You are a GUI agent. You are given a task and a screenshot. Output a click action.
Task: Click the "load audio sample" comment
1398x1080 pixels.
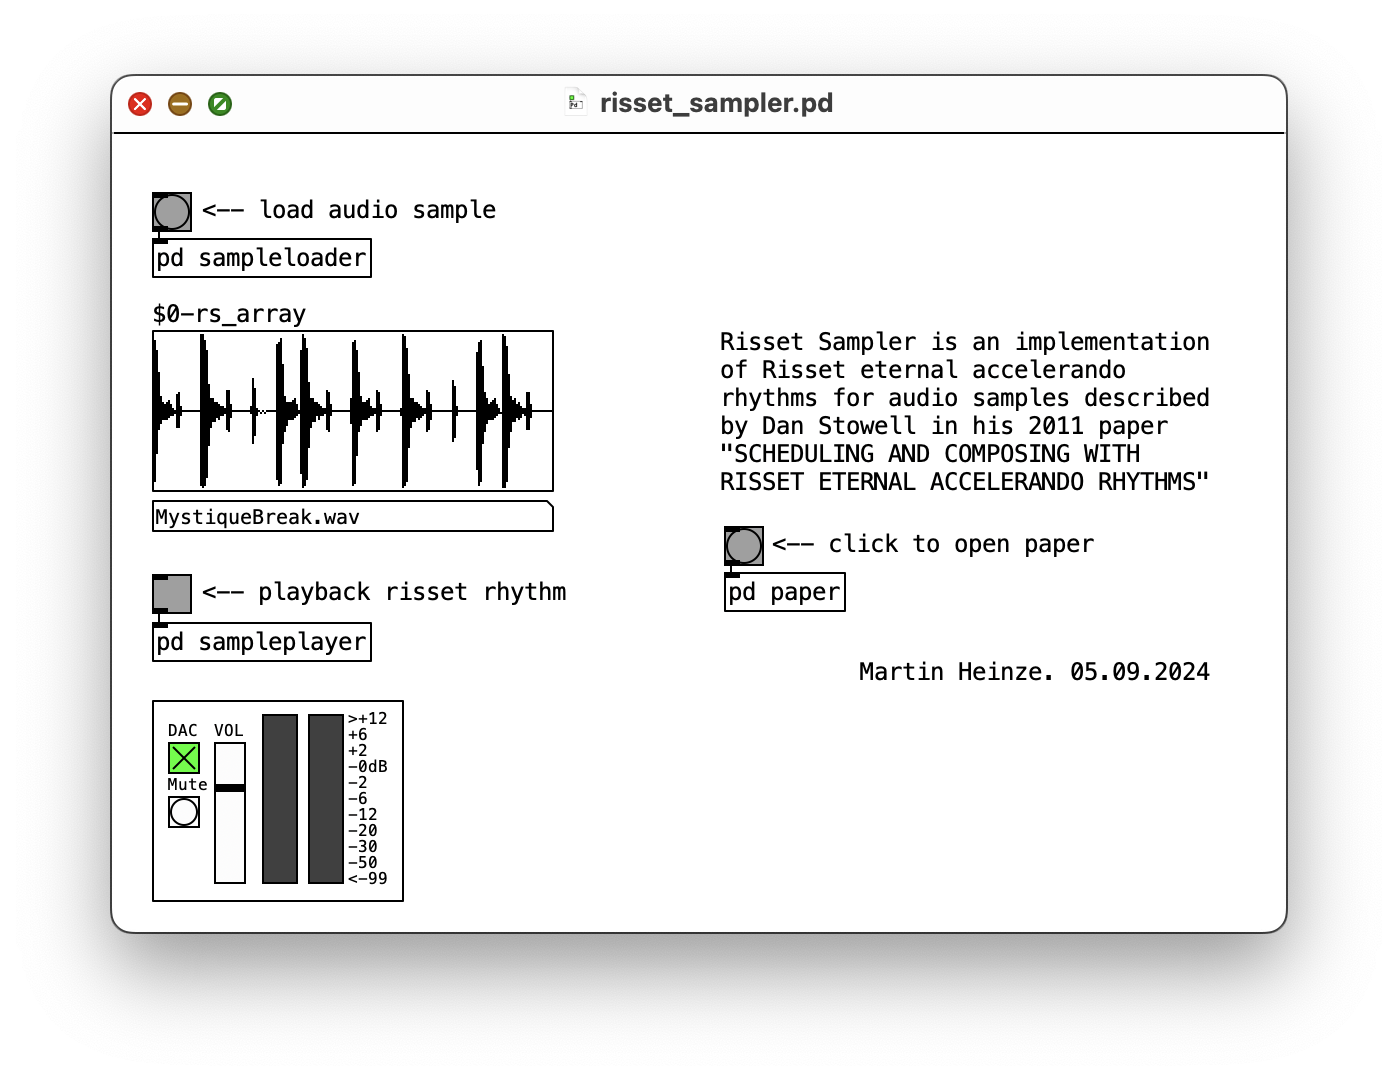[349, 210]
